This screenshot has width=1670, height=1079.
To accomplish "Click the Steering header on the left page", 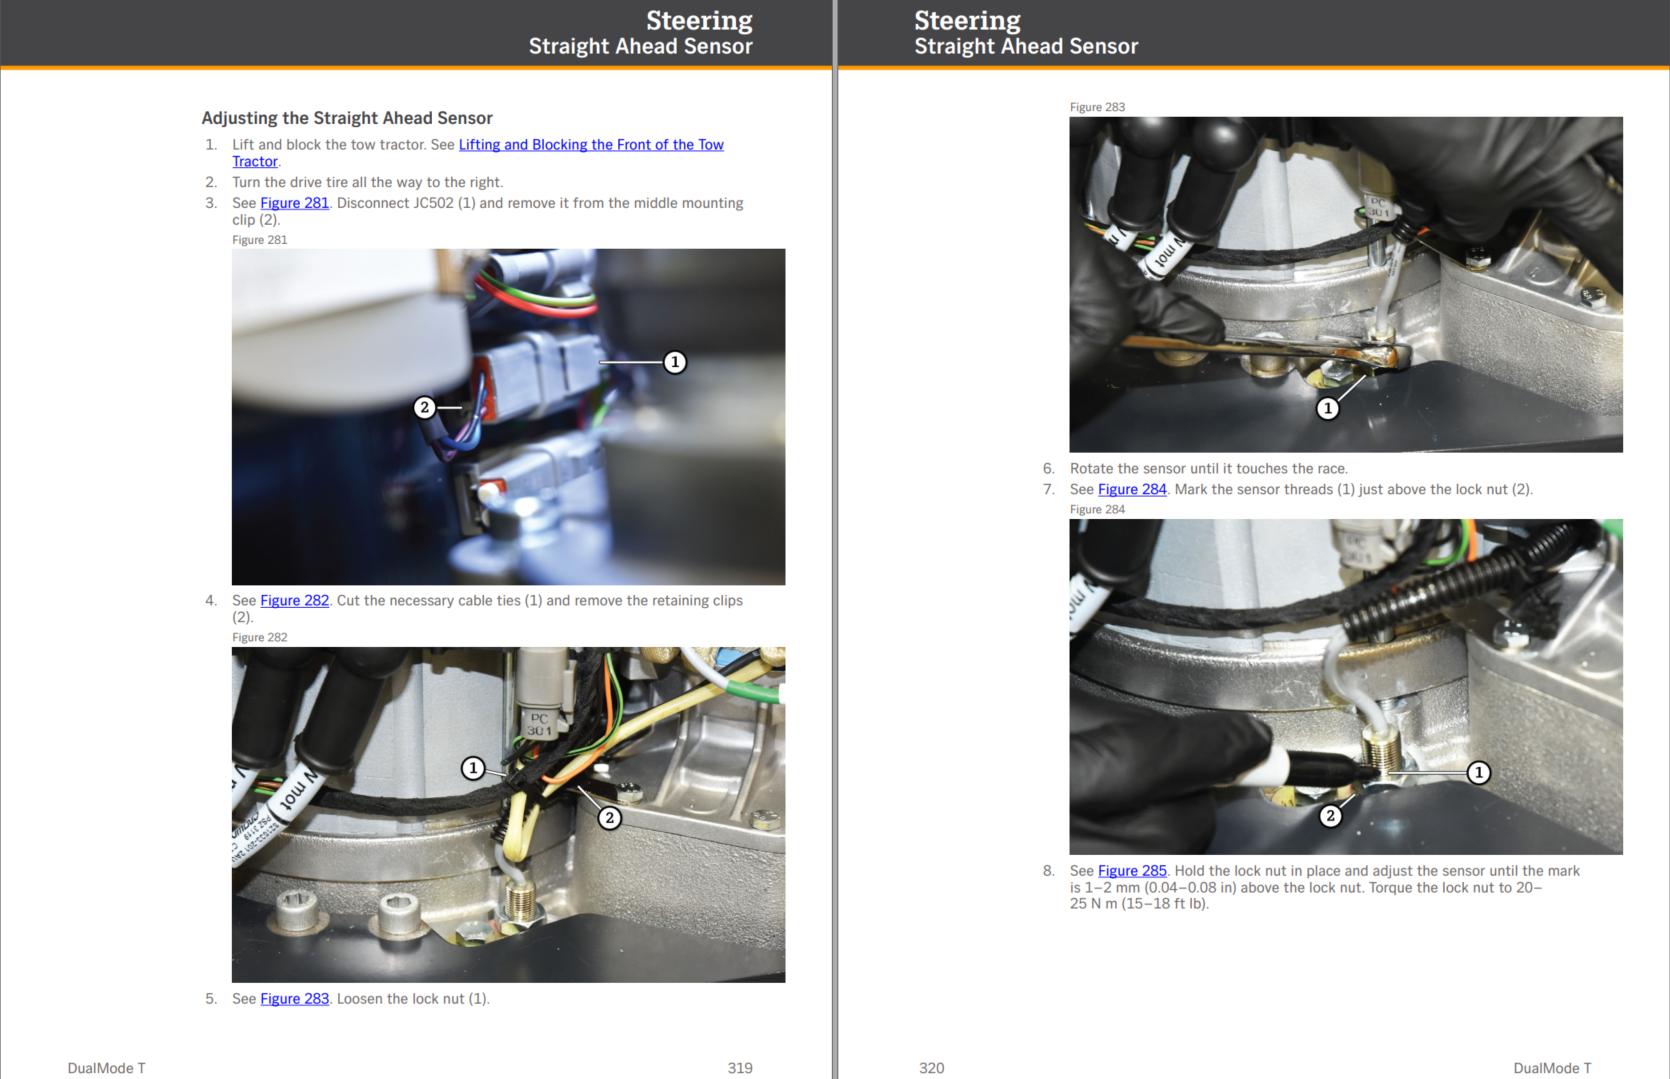I will pos(698,21).
